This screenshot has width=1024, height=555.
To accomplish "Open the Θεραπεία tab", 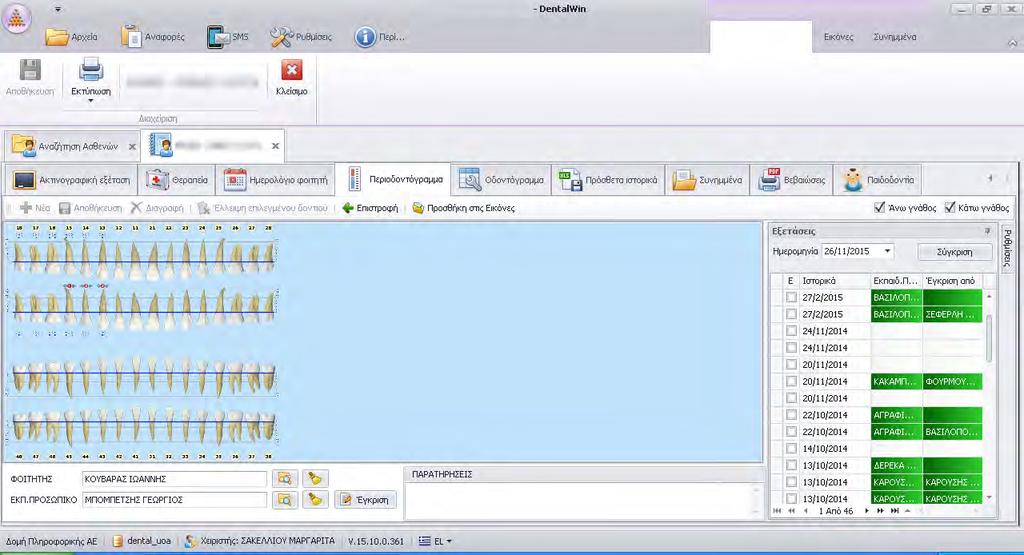I will [177, 180].
